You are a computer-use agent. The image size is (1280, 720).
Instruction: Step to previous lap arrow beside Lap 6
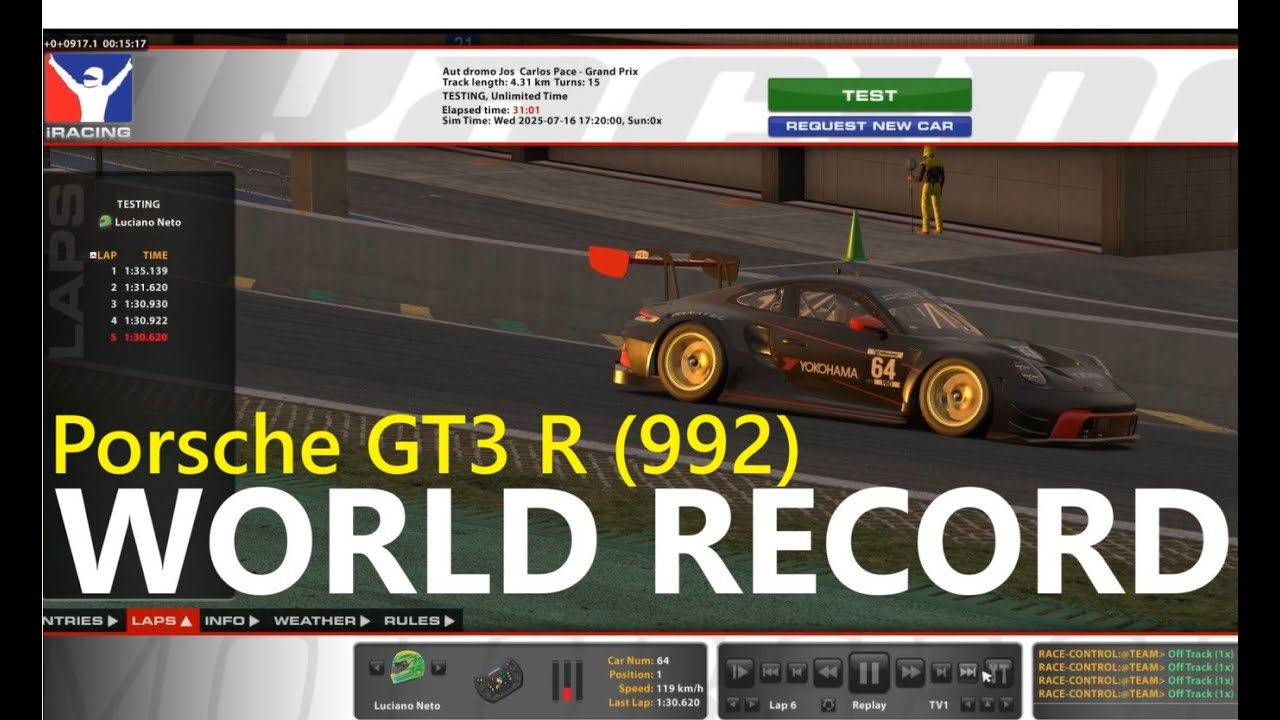click(732, 705)
